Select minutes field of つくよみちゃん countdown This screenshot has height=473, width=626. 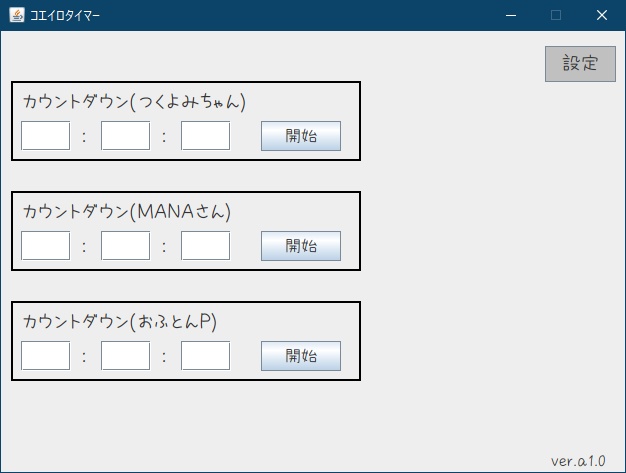coord(125,136)
